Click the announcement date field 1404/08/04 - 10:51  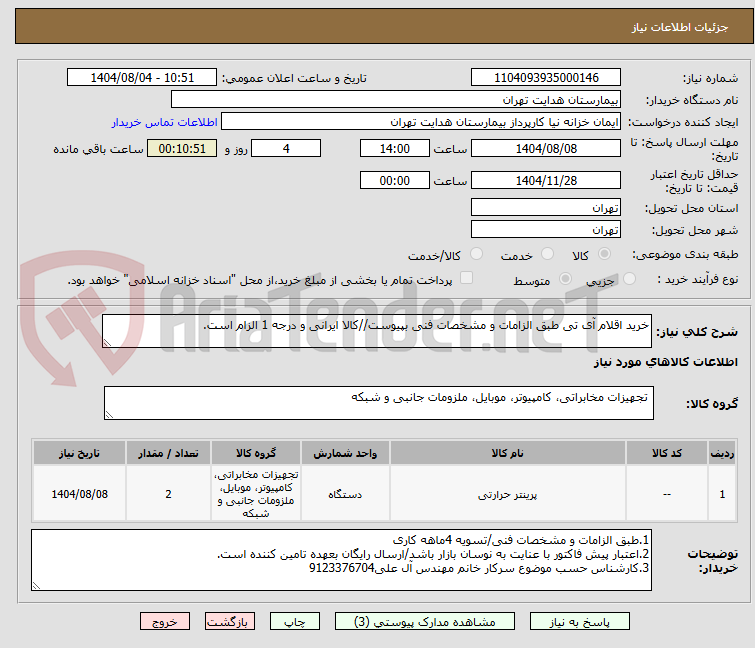point(142,78)
